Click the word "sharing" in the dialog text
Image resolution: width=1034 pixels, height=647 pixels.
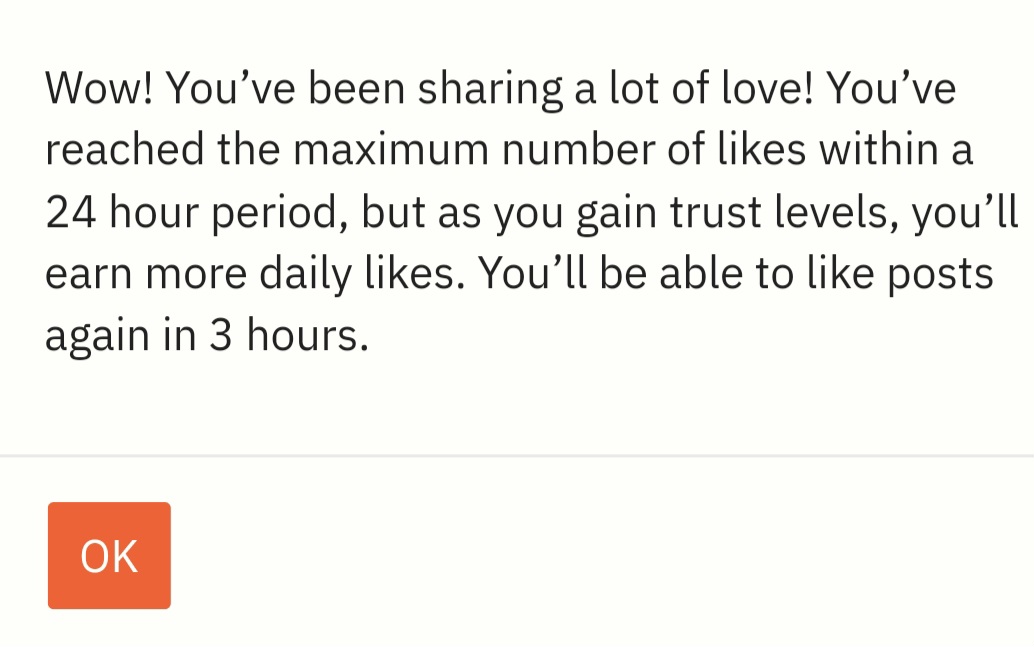(x=491, y=90)
